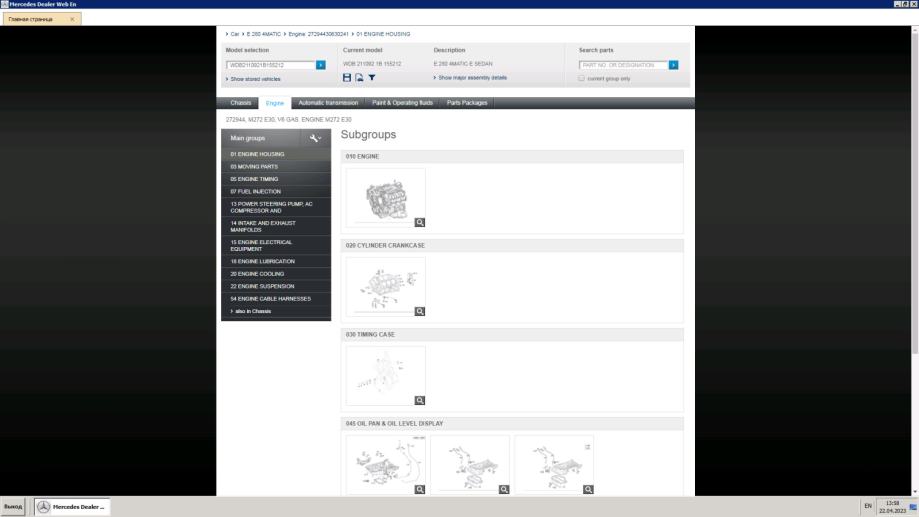Expand also in Chassis entry

coord(251,311)
